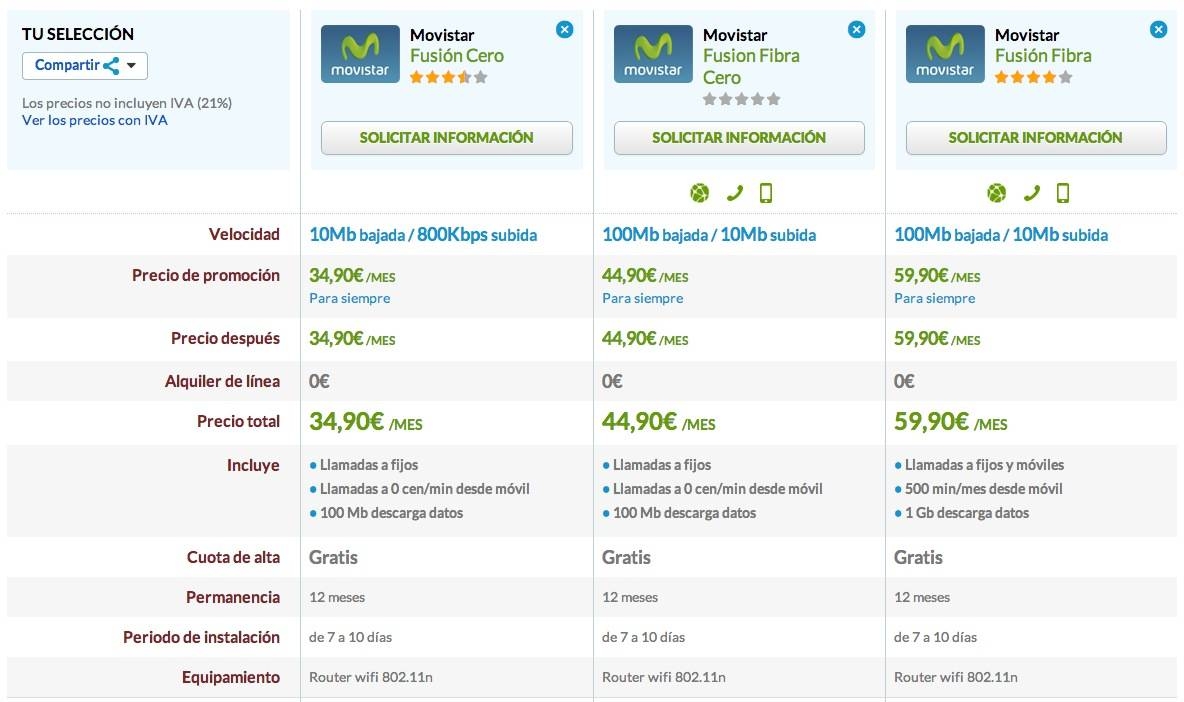Click the Alquiler de línea row label

coord(222,382)
